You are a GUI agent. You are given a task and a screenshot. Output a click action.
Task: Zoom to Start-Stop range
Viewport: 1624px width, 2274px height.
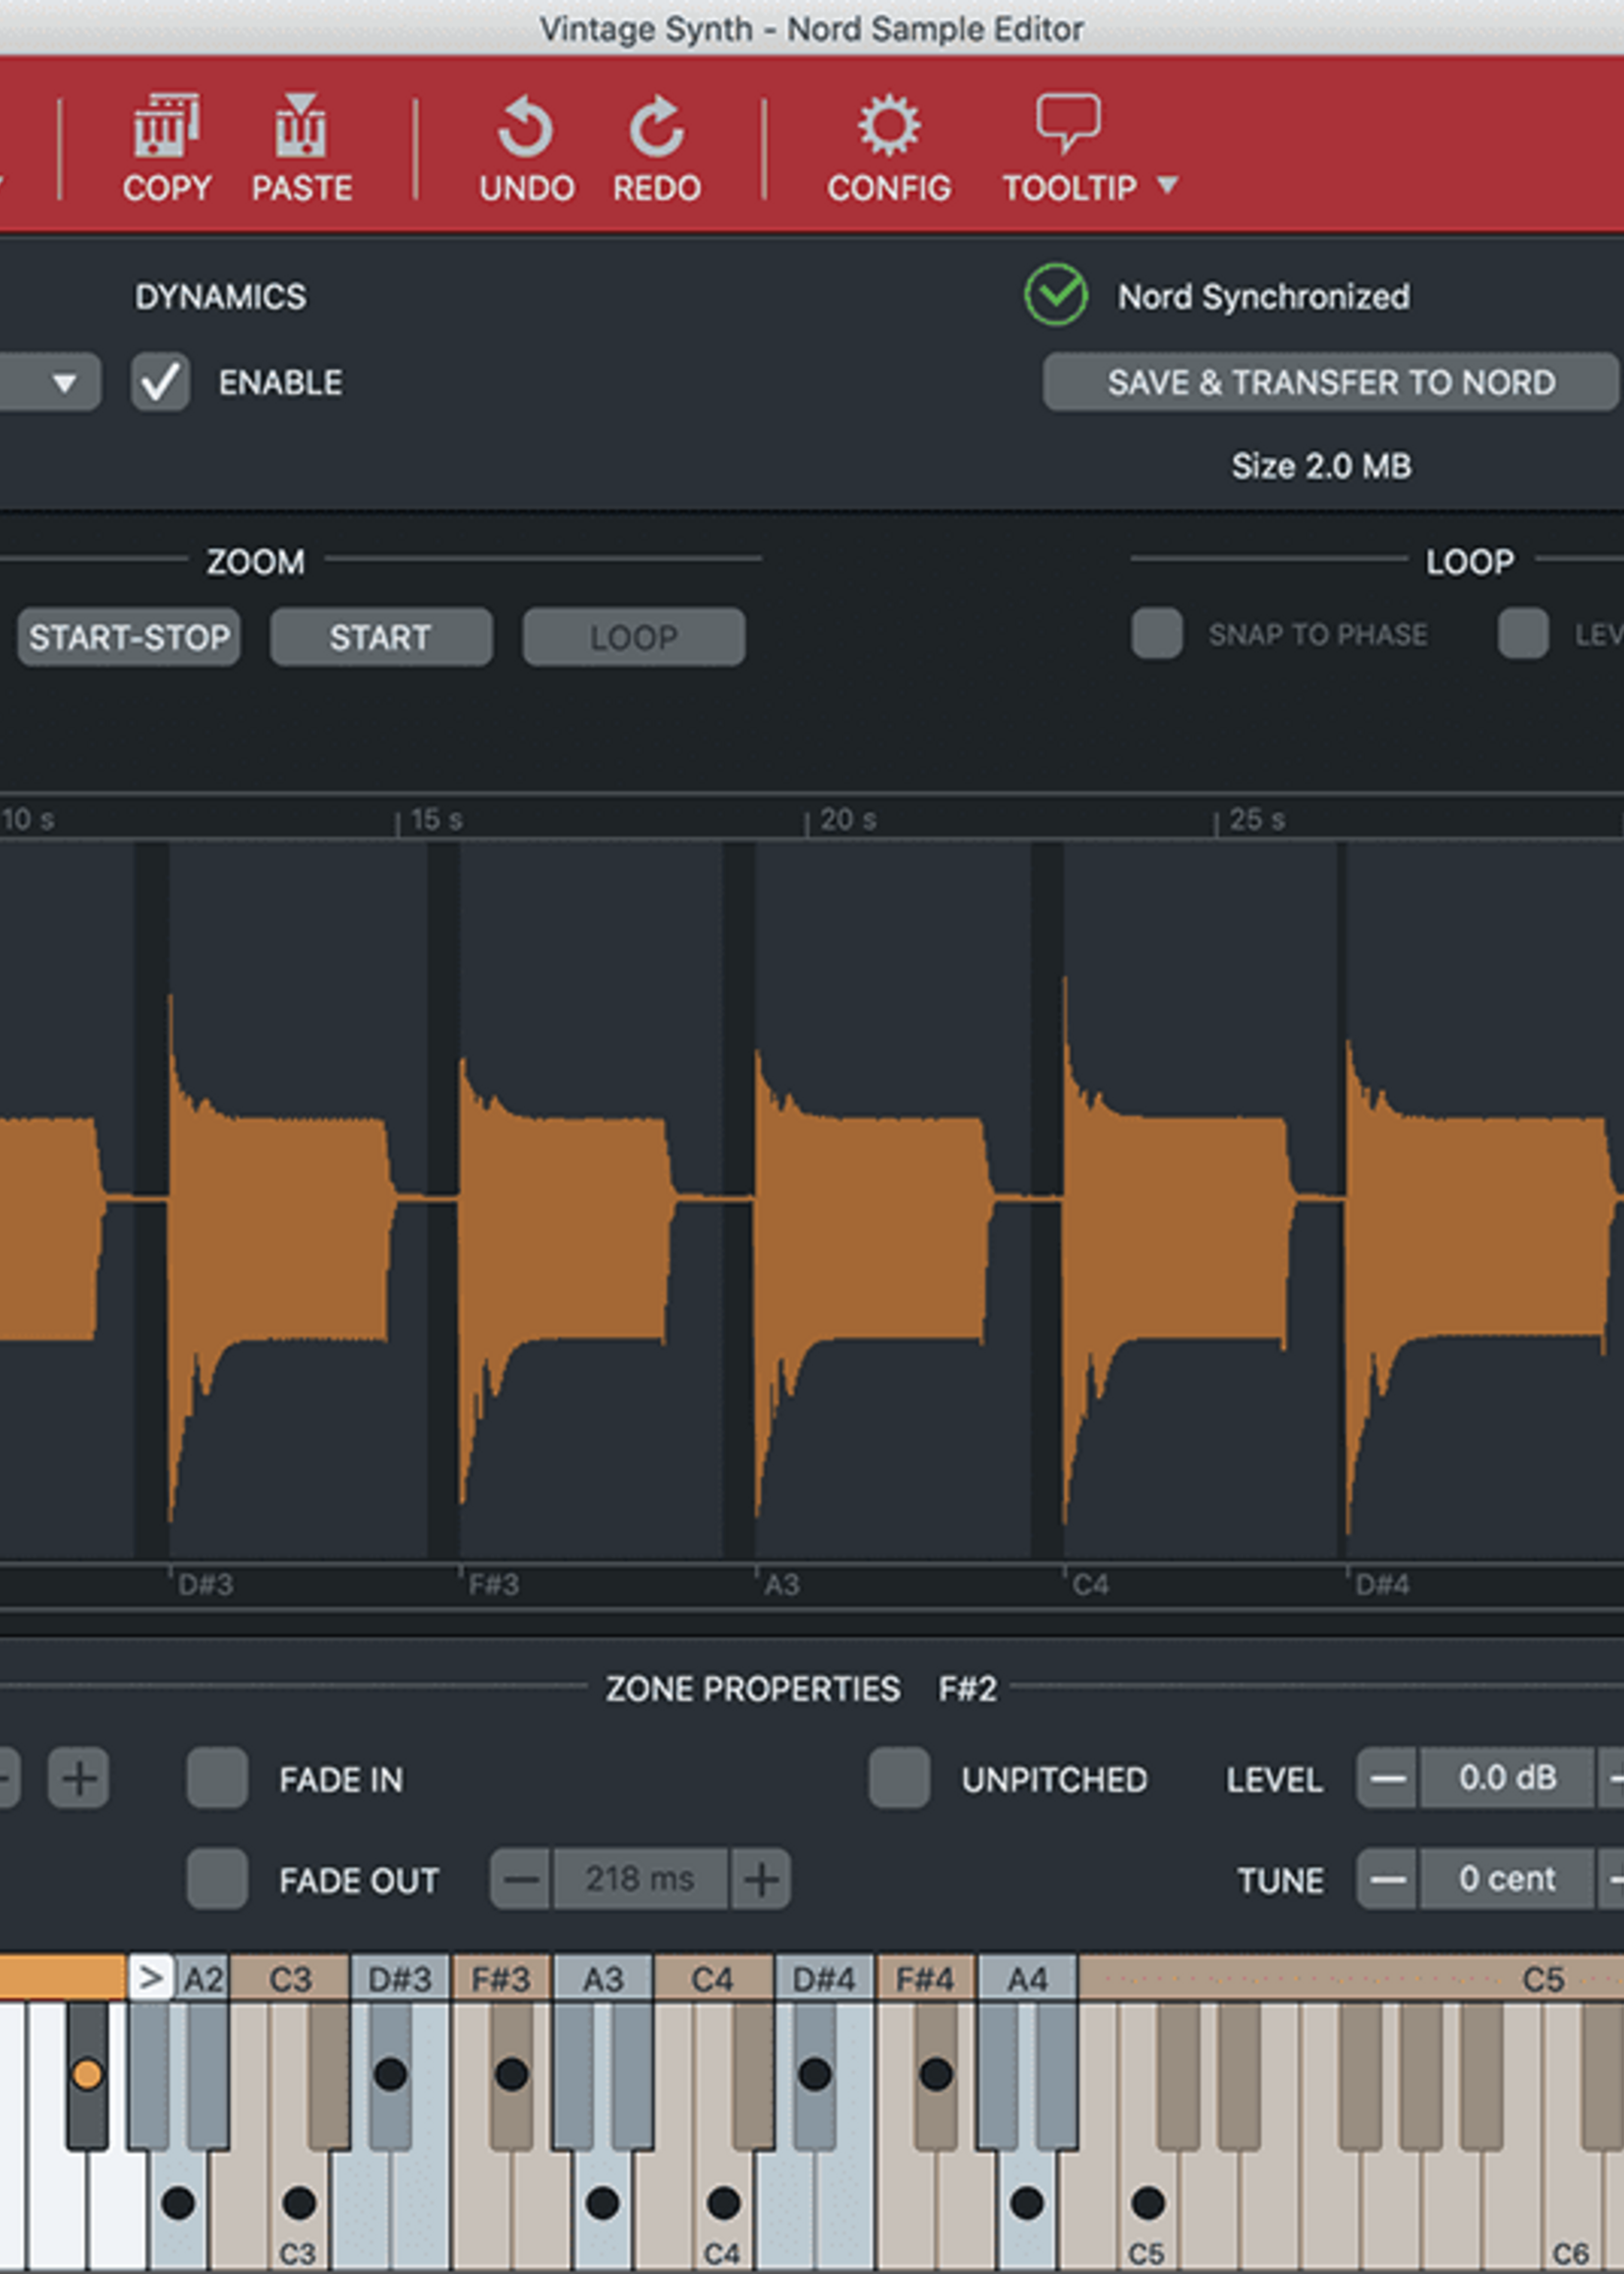click(x=129, y=637)
